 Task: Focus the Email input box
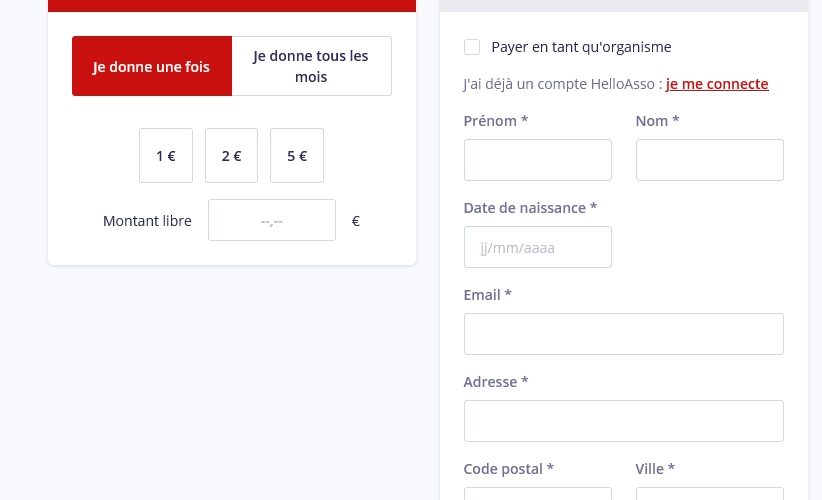tap(623, 334)
